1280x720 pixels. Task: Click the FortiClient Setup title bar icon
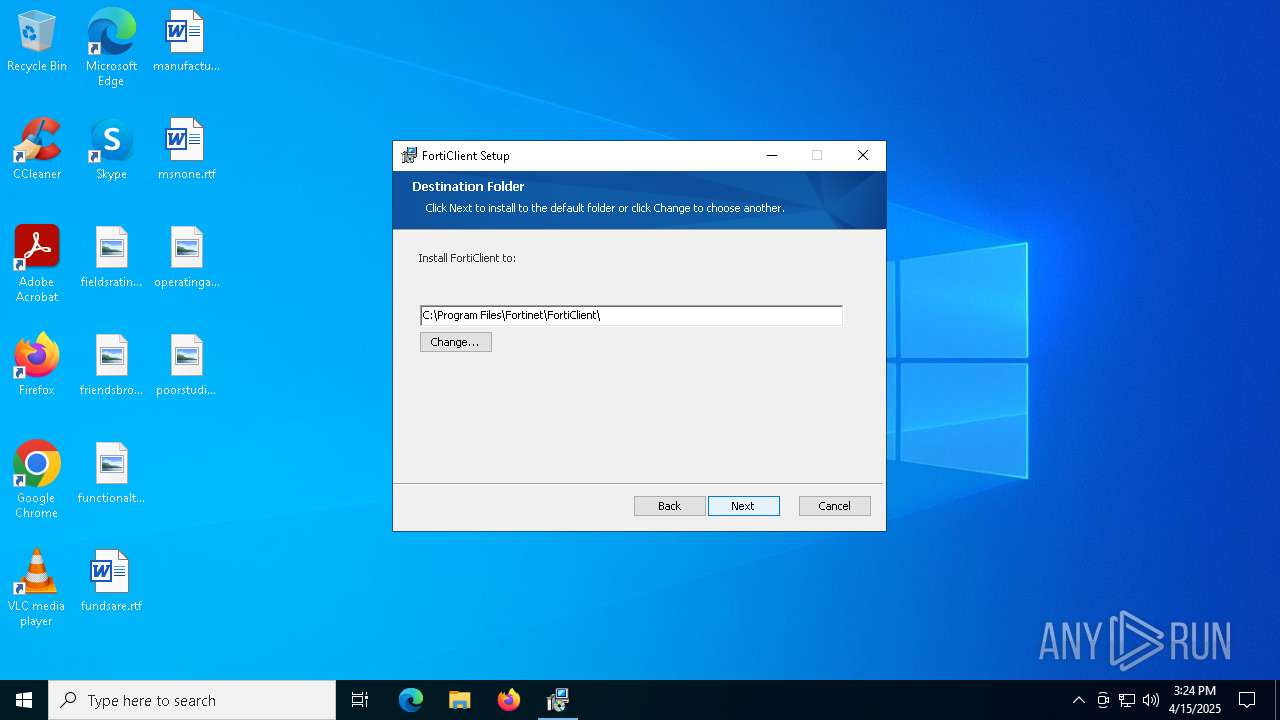point(409,156)
